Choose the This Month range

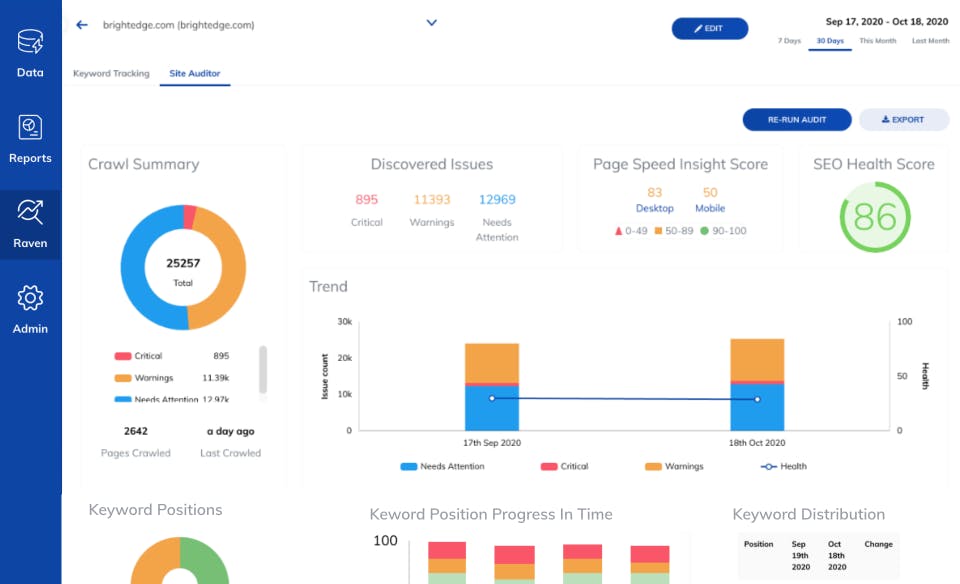click(x=877, y=41)
